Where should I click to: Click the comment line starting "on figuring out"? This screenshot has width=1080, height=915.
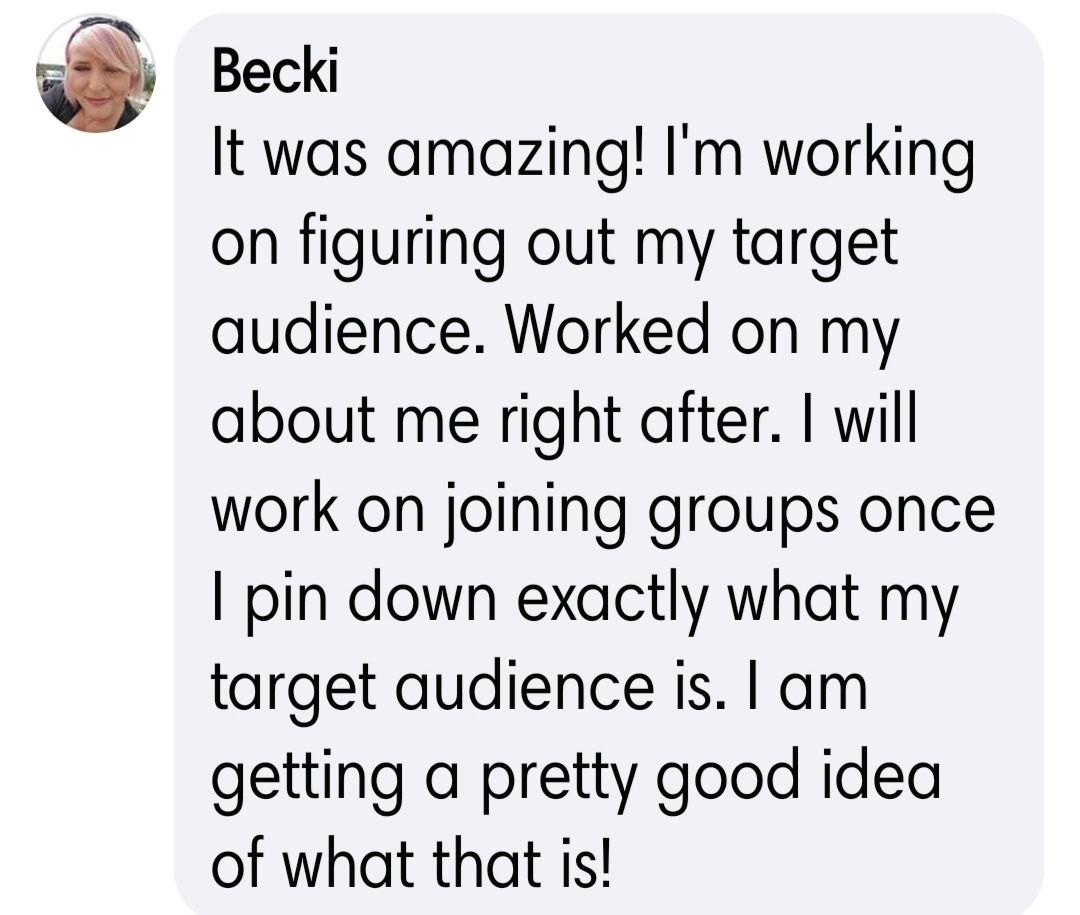[x=555, y=246]
